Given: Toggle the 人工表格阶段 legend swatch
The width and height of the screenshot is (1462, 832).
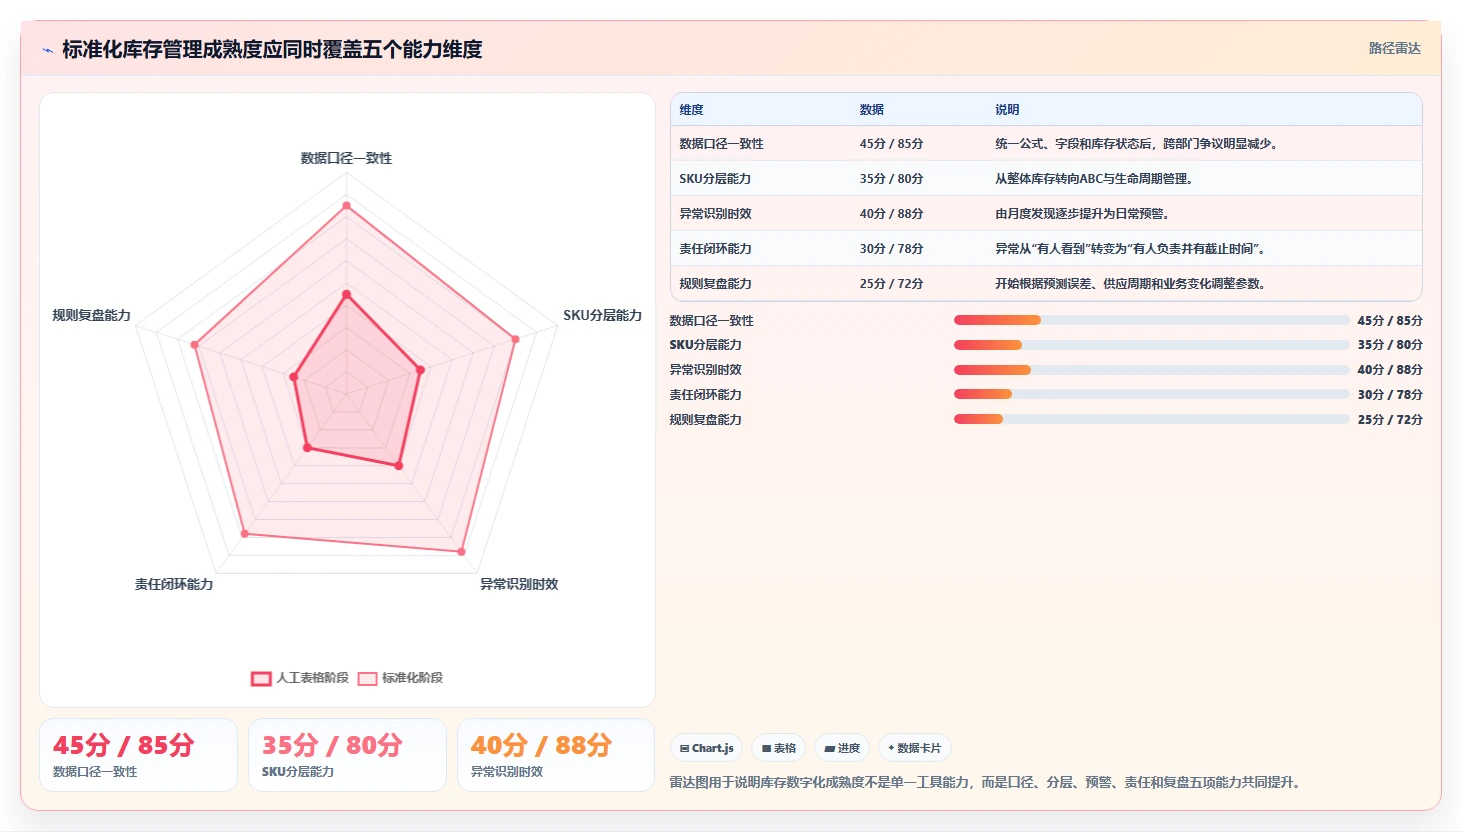Looking at the screenshot, I should coord(261,678).
